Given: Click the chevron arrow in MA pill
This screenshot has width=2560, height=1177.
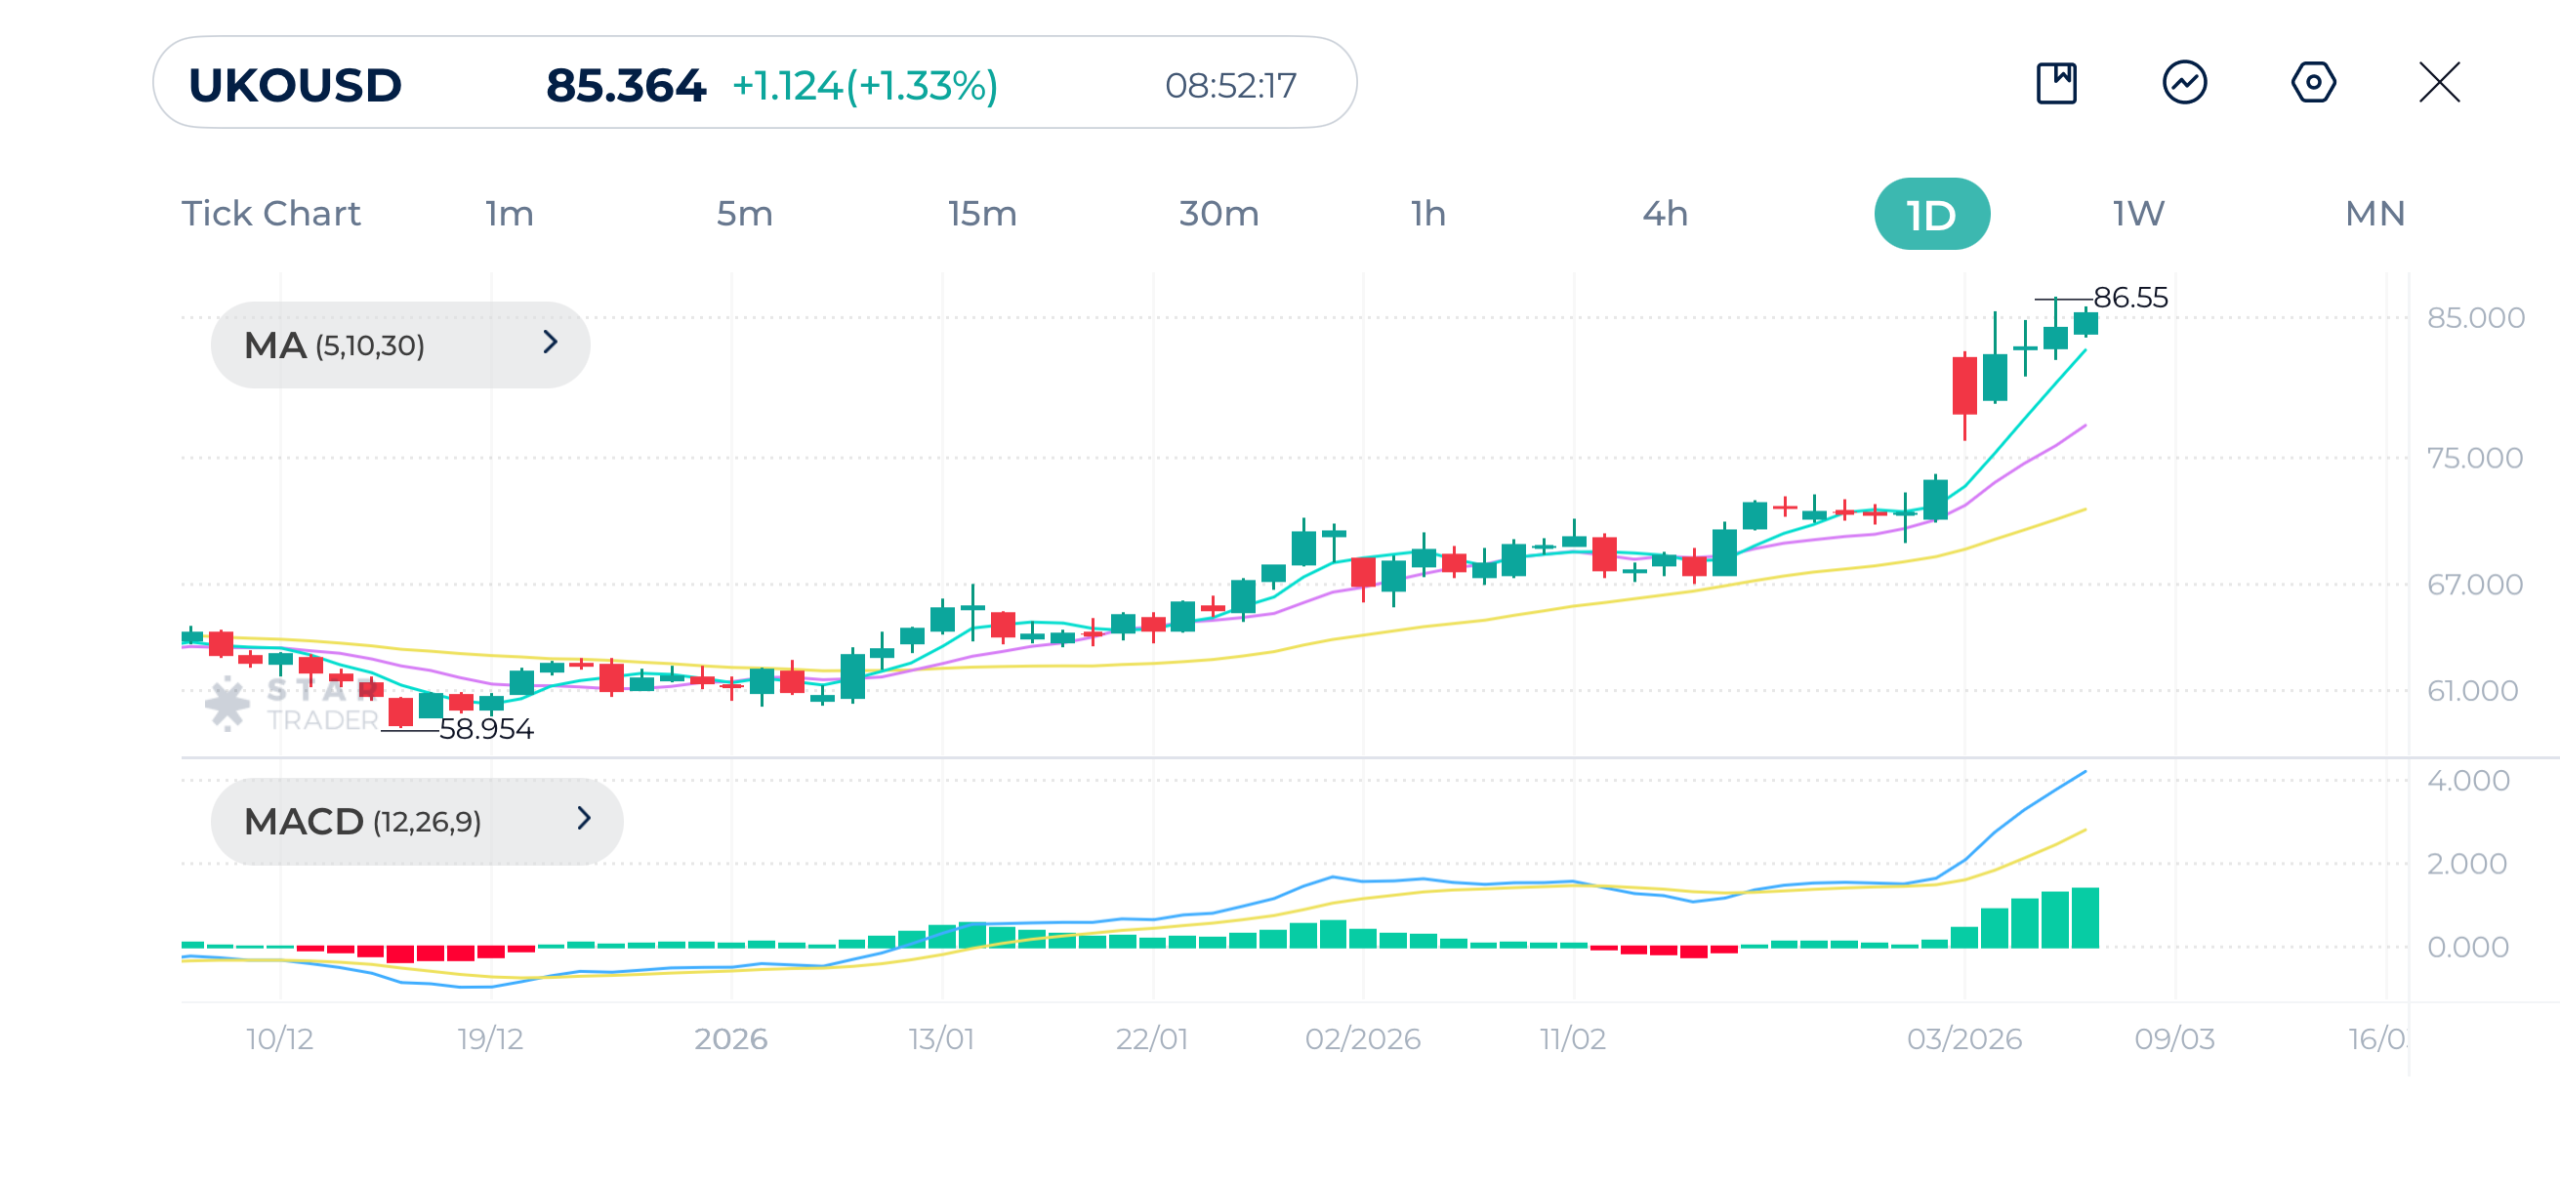Looking at the screenshot, I should (550, 343).
